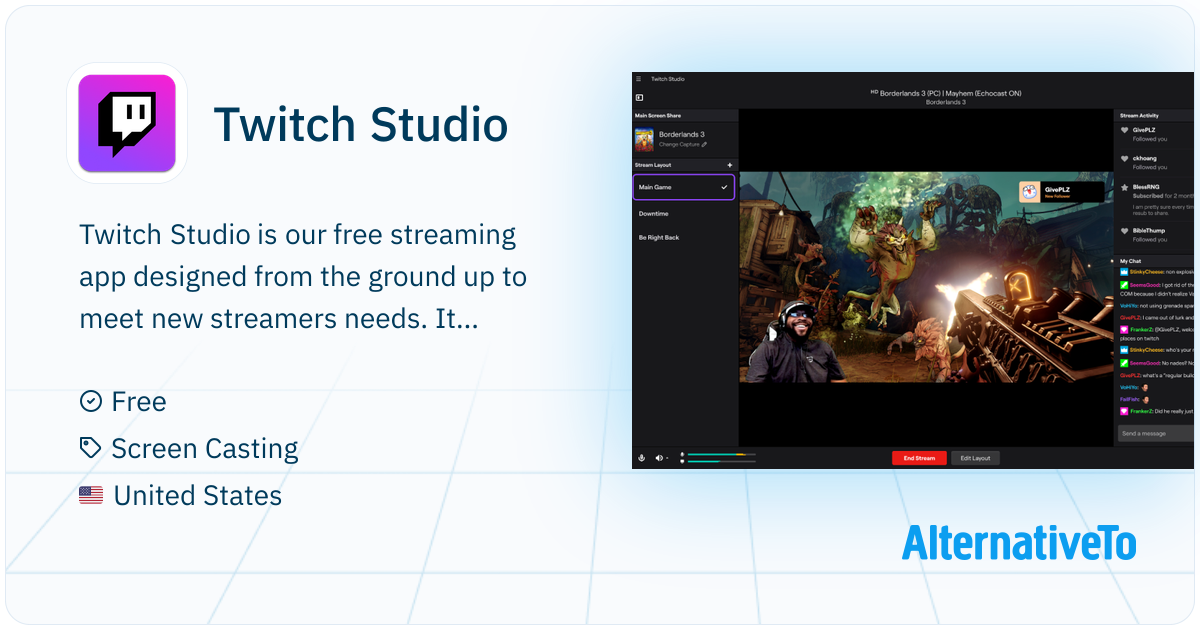Click GivePLZ follow entry in Stream Activity
Screen dimensions: 1200x630
coord(1155,134)
